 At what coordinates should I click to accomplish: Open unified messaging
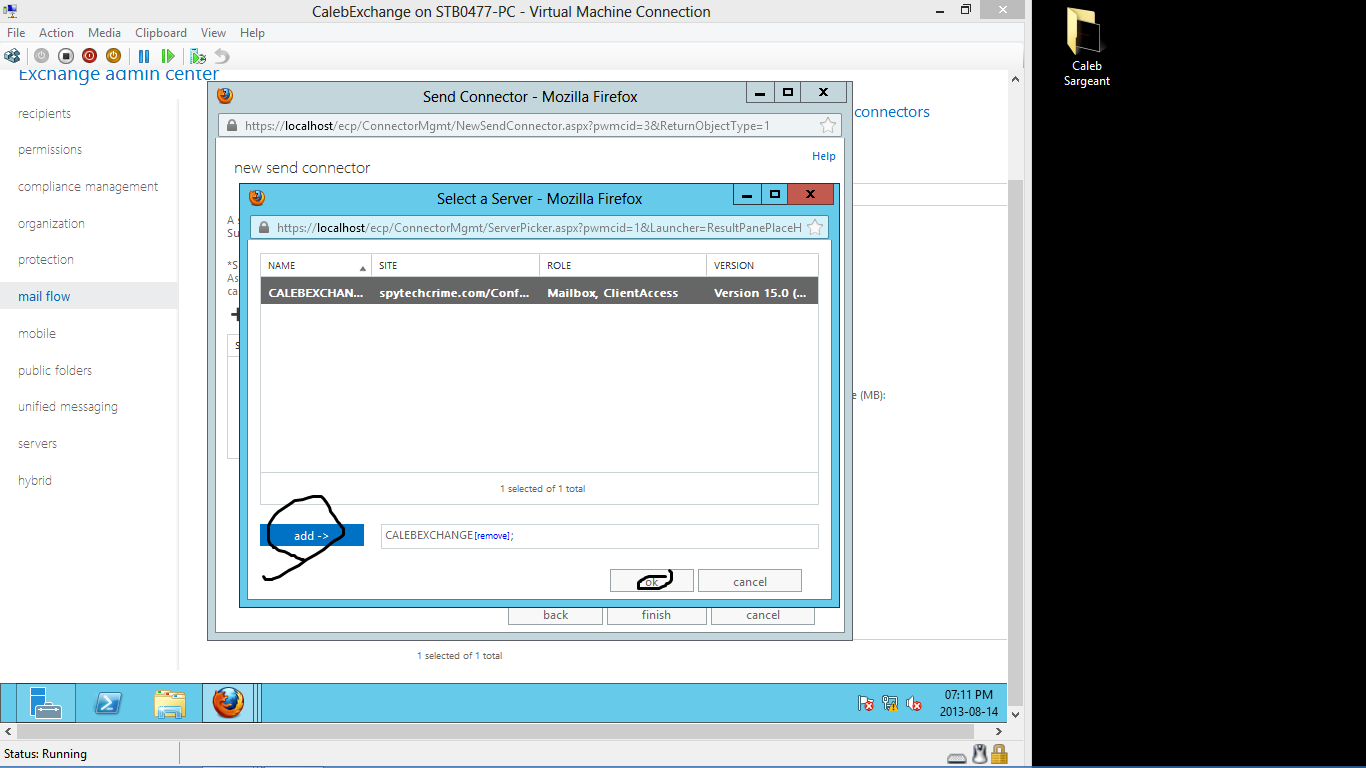[x=68, y=407]
